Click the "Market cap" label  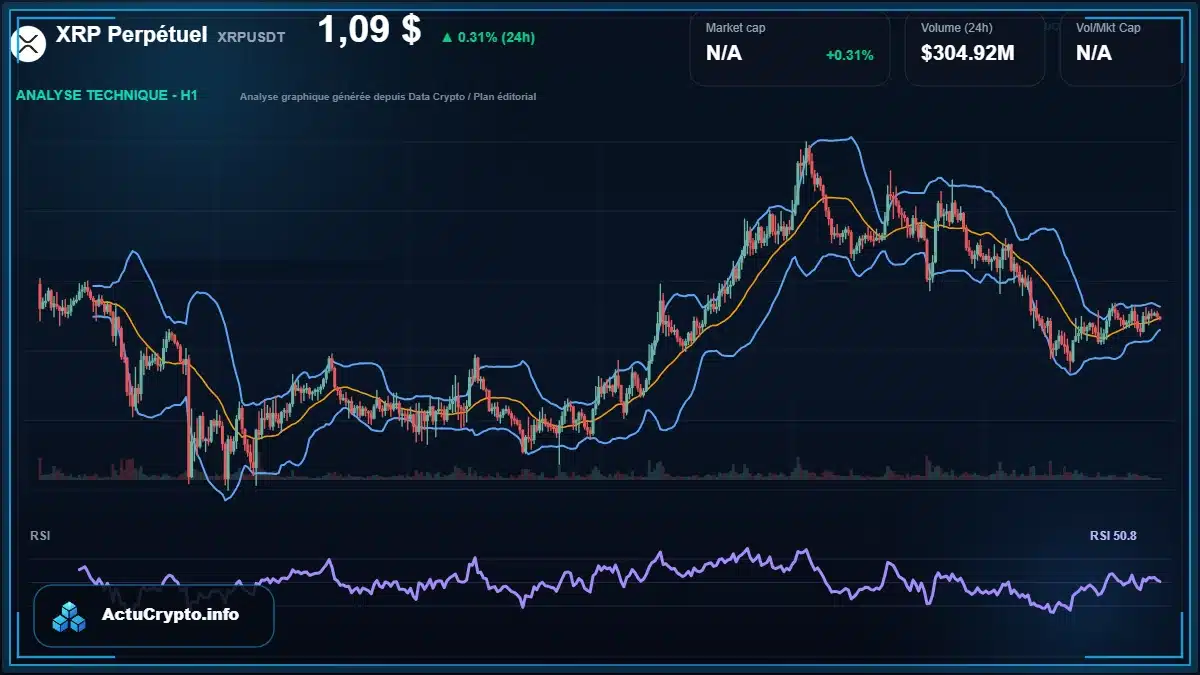point(736,28)
